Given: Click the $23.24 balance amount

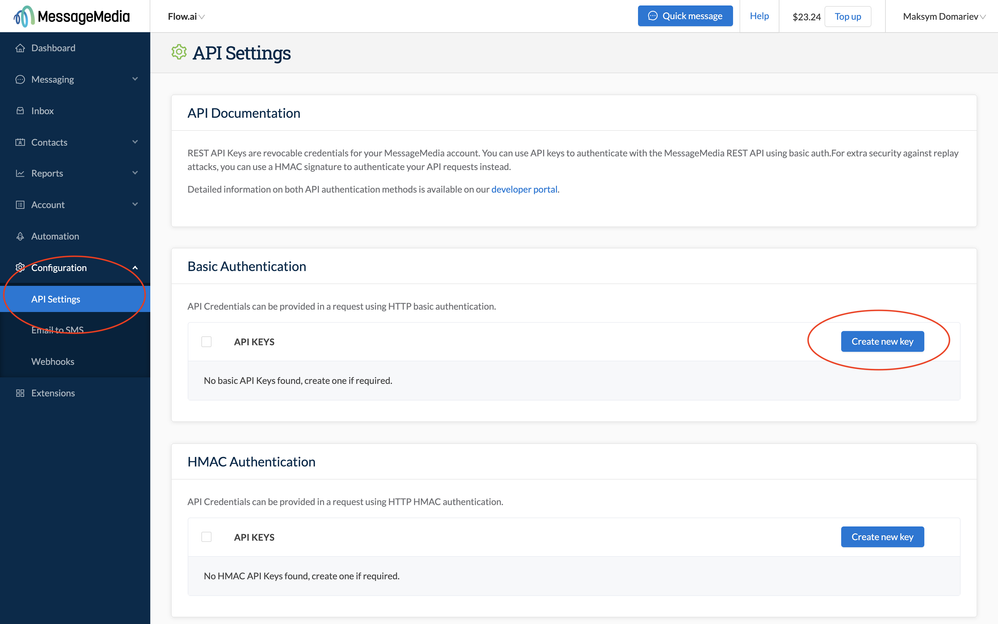Looking at the screenshot, I should (x=806, y=17).
